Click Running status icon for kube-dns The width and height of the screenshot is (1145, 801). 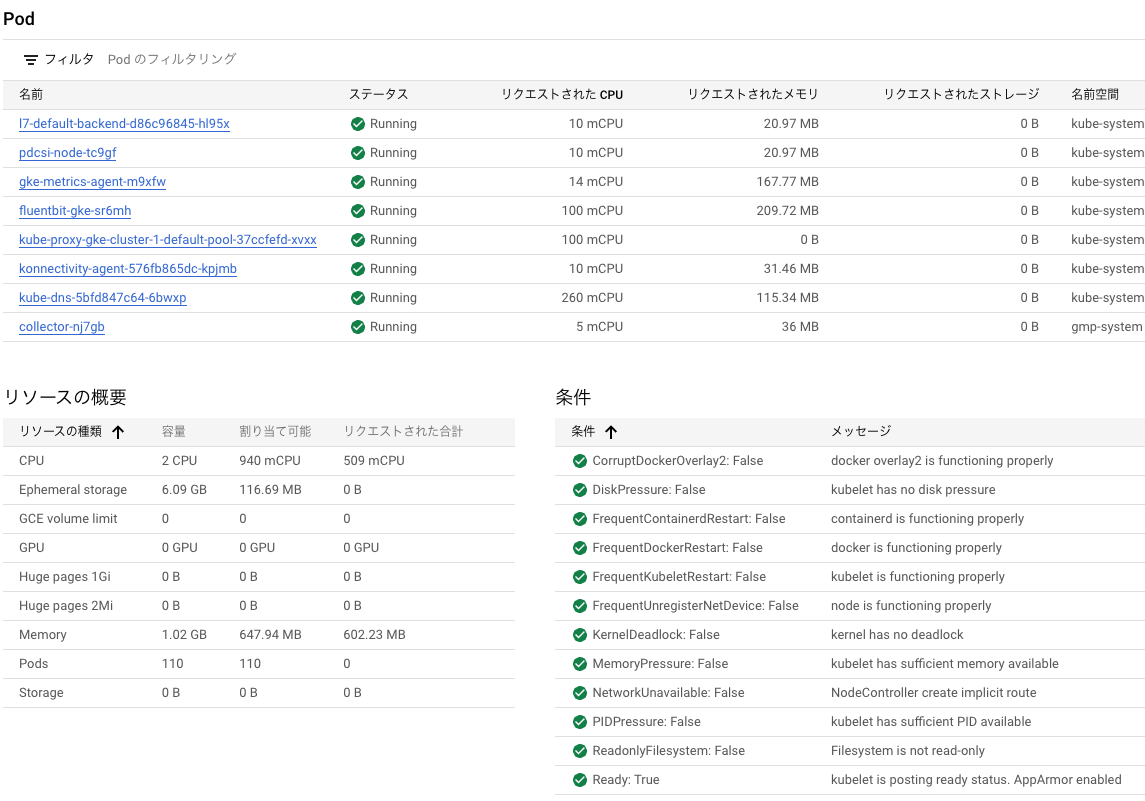click(x=358, y=298)
